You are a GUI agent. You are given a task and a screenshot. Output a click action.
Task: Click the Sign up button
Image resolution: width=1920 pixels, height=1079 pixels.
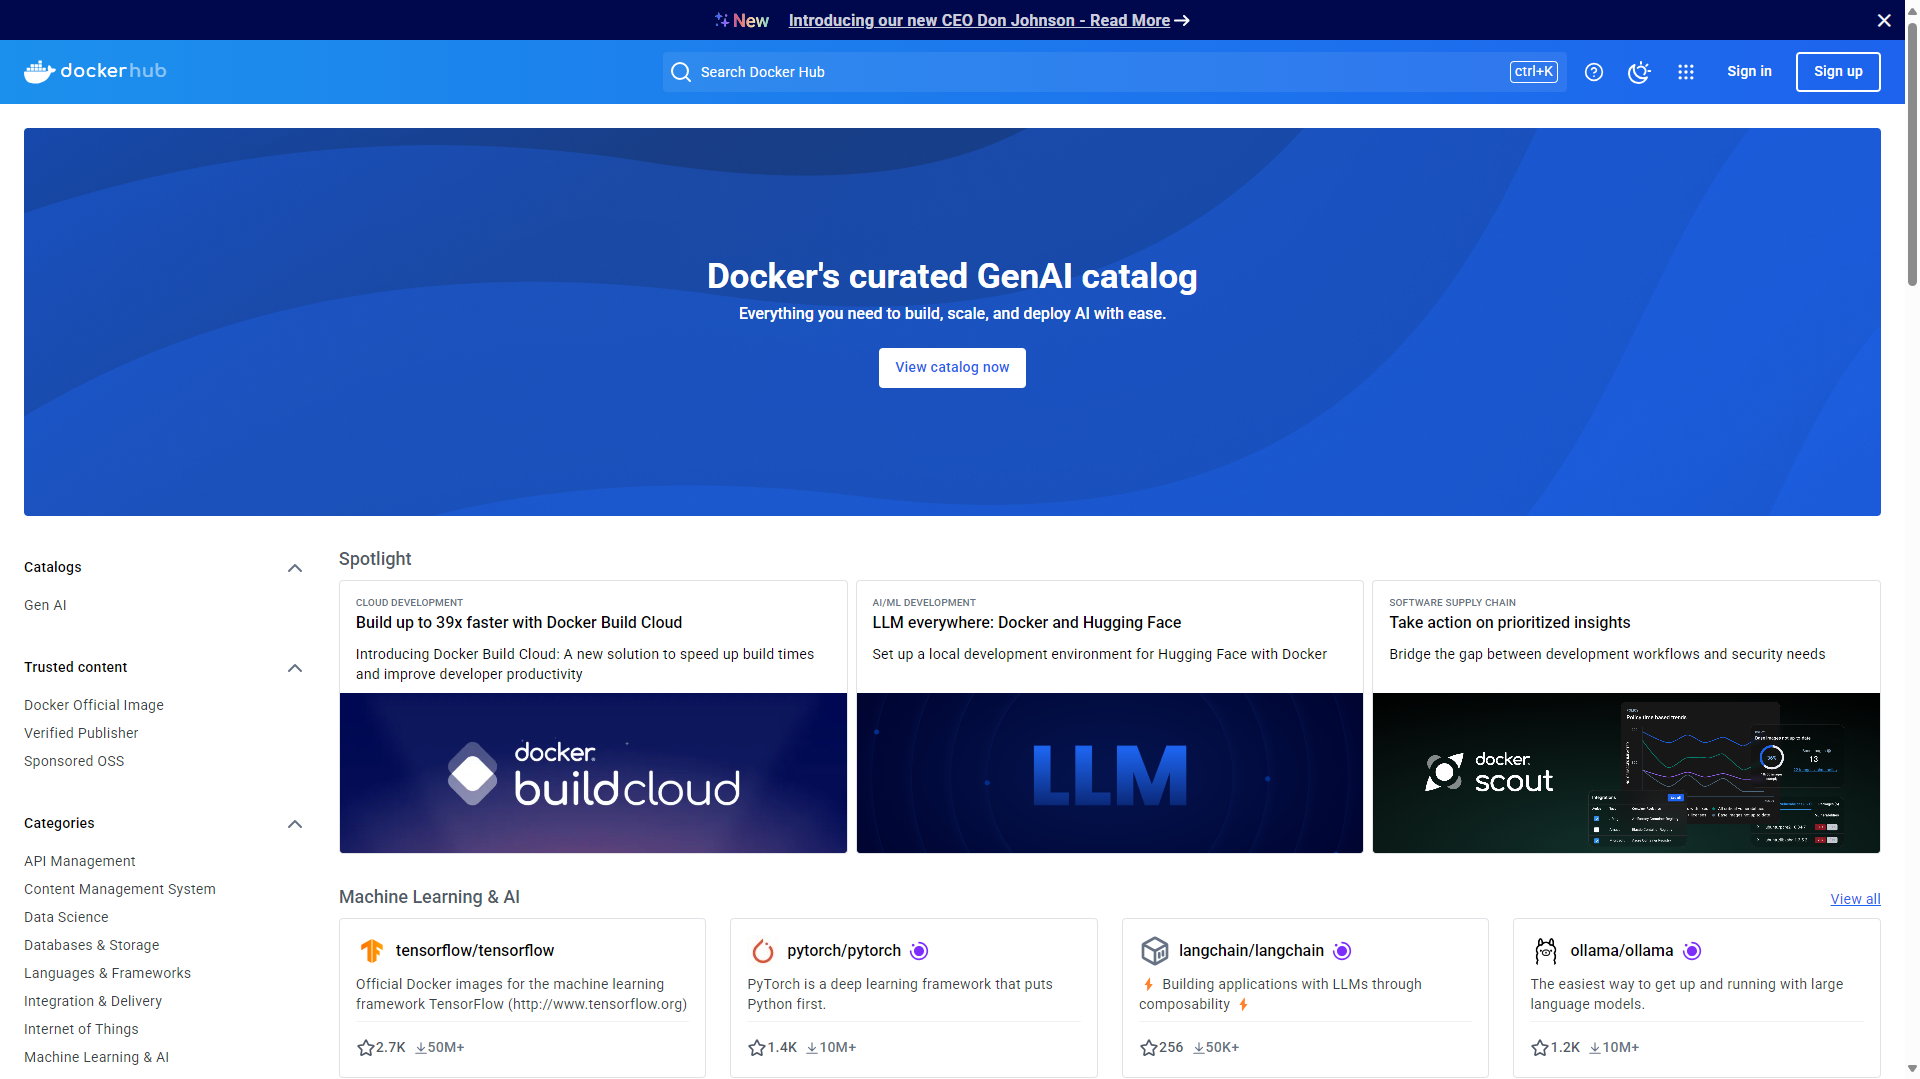coord(1838,72)
